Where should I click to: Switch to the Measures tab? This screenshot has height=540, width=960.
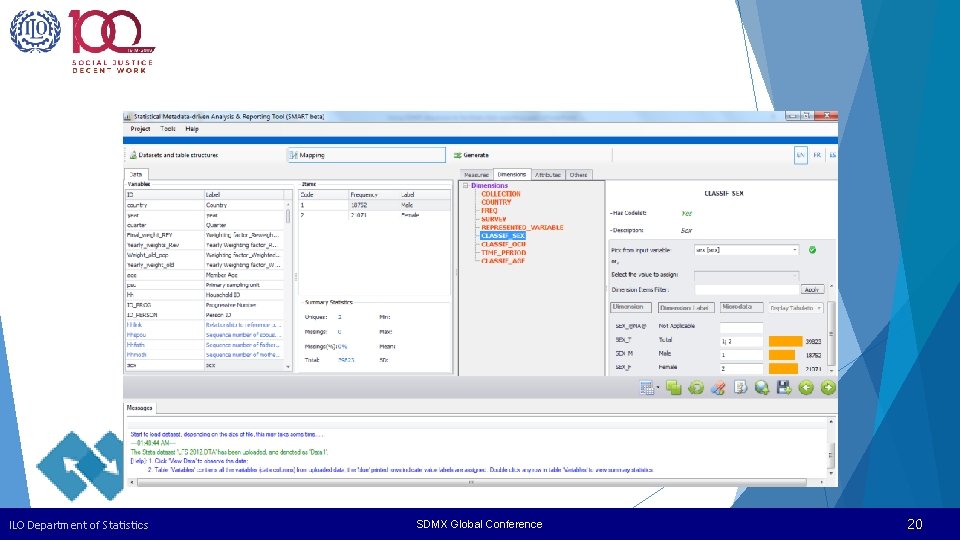point(476,175)
